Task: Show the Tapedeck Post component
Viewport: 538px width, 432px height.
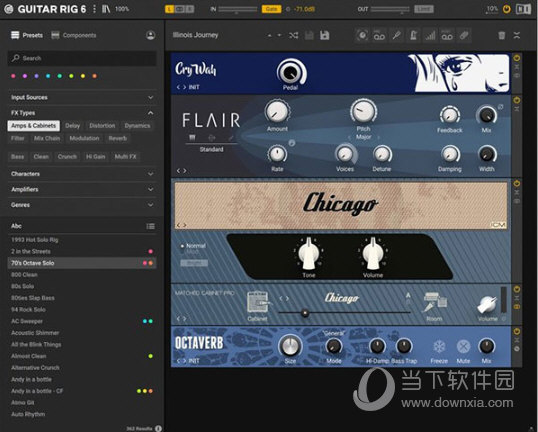Action: tap(447, 35)
